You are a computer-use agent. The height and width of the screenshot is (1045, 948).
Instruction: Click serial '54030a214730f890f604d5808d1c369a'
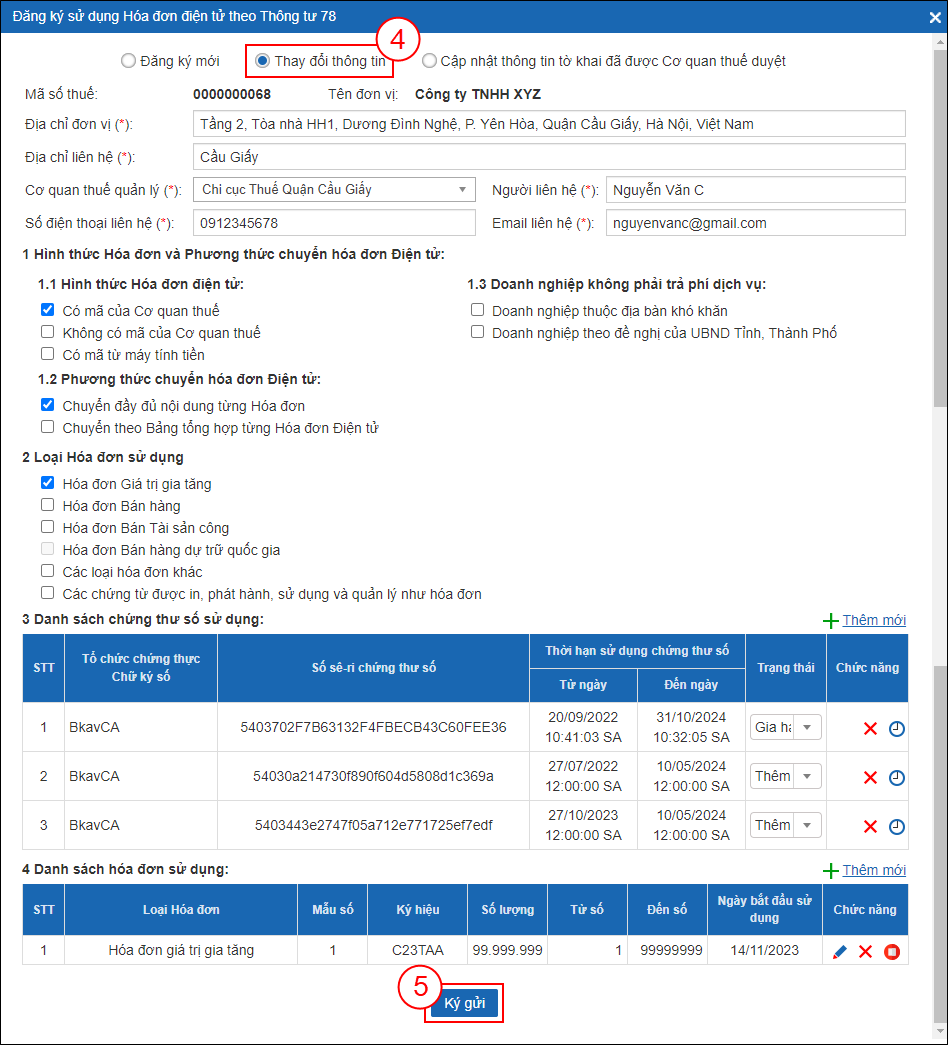pos(373,776)
